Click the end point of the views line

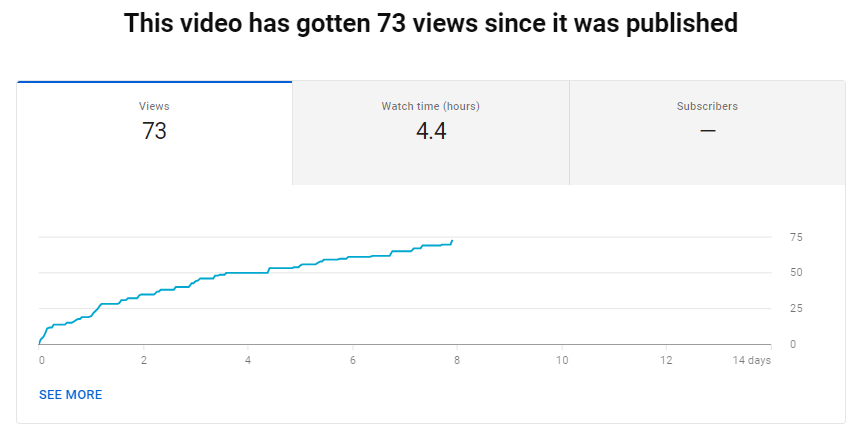click(452, 240)
